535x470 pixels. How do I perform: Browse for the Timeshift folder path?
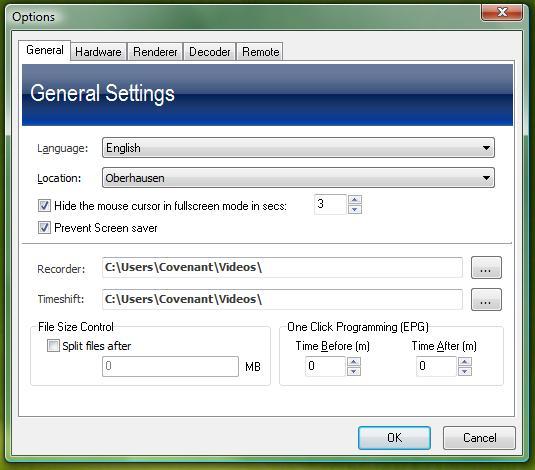pos(486,300)
